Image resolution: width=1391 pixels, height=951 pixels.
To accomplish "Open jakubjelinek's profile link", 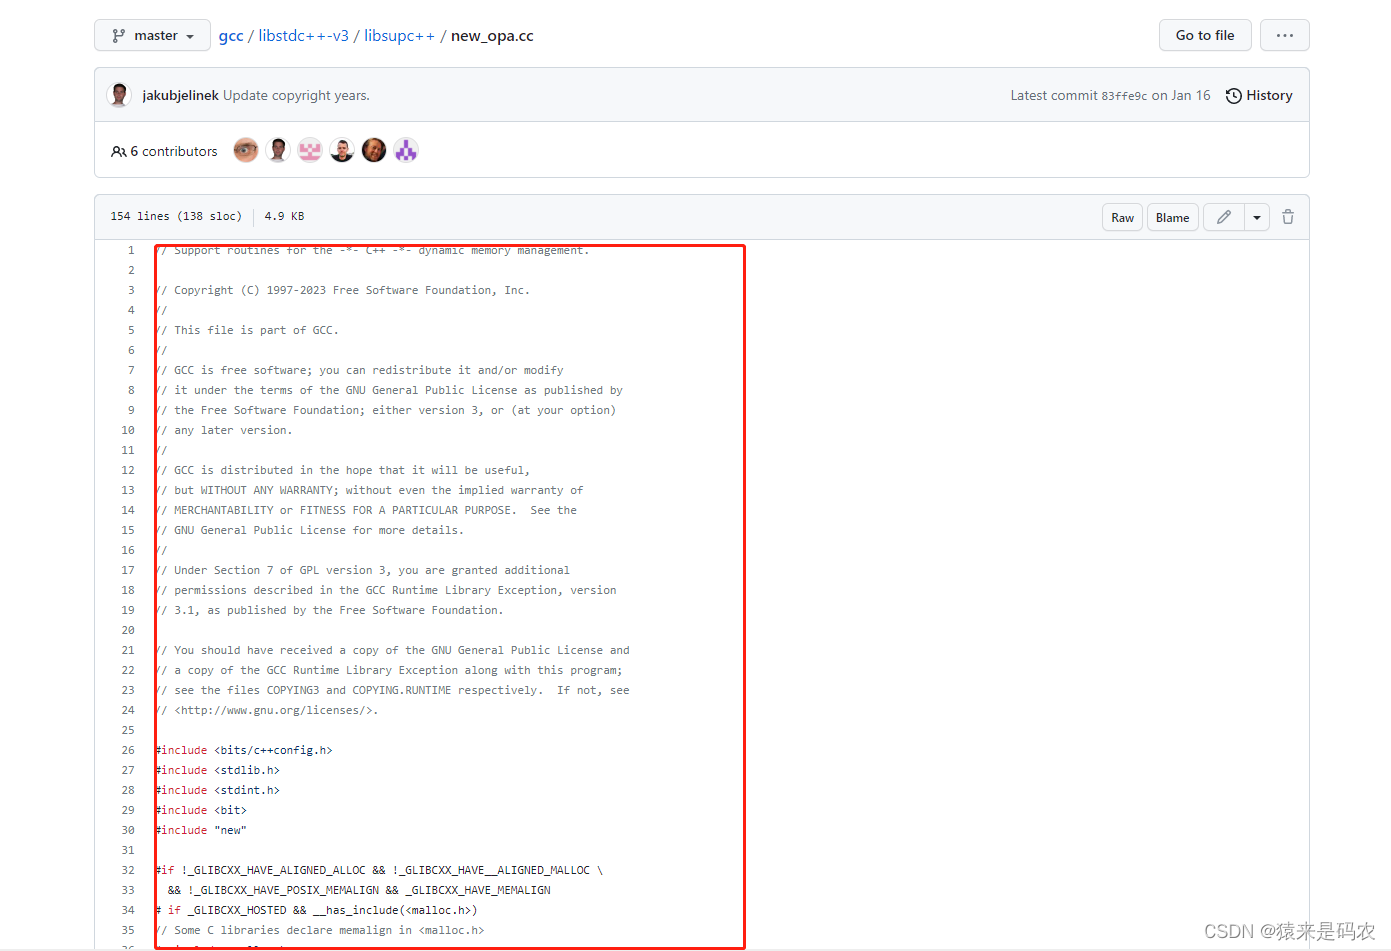I will (180, 96).
